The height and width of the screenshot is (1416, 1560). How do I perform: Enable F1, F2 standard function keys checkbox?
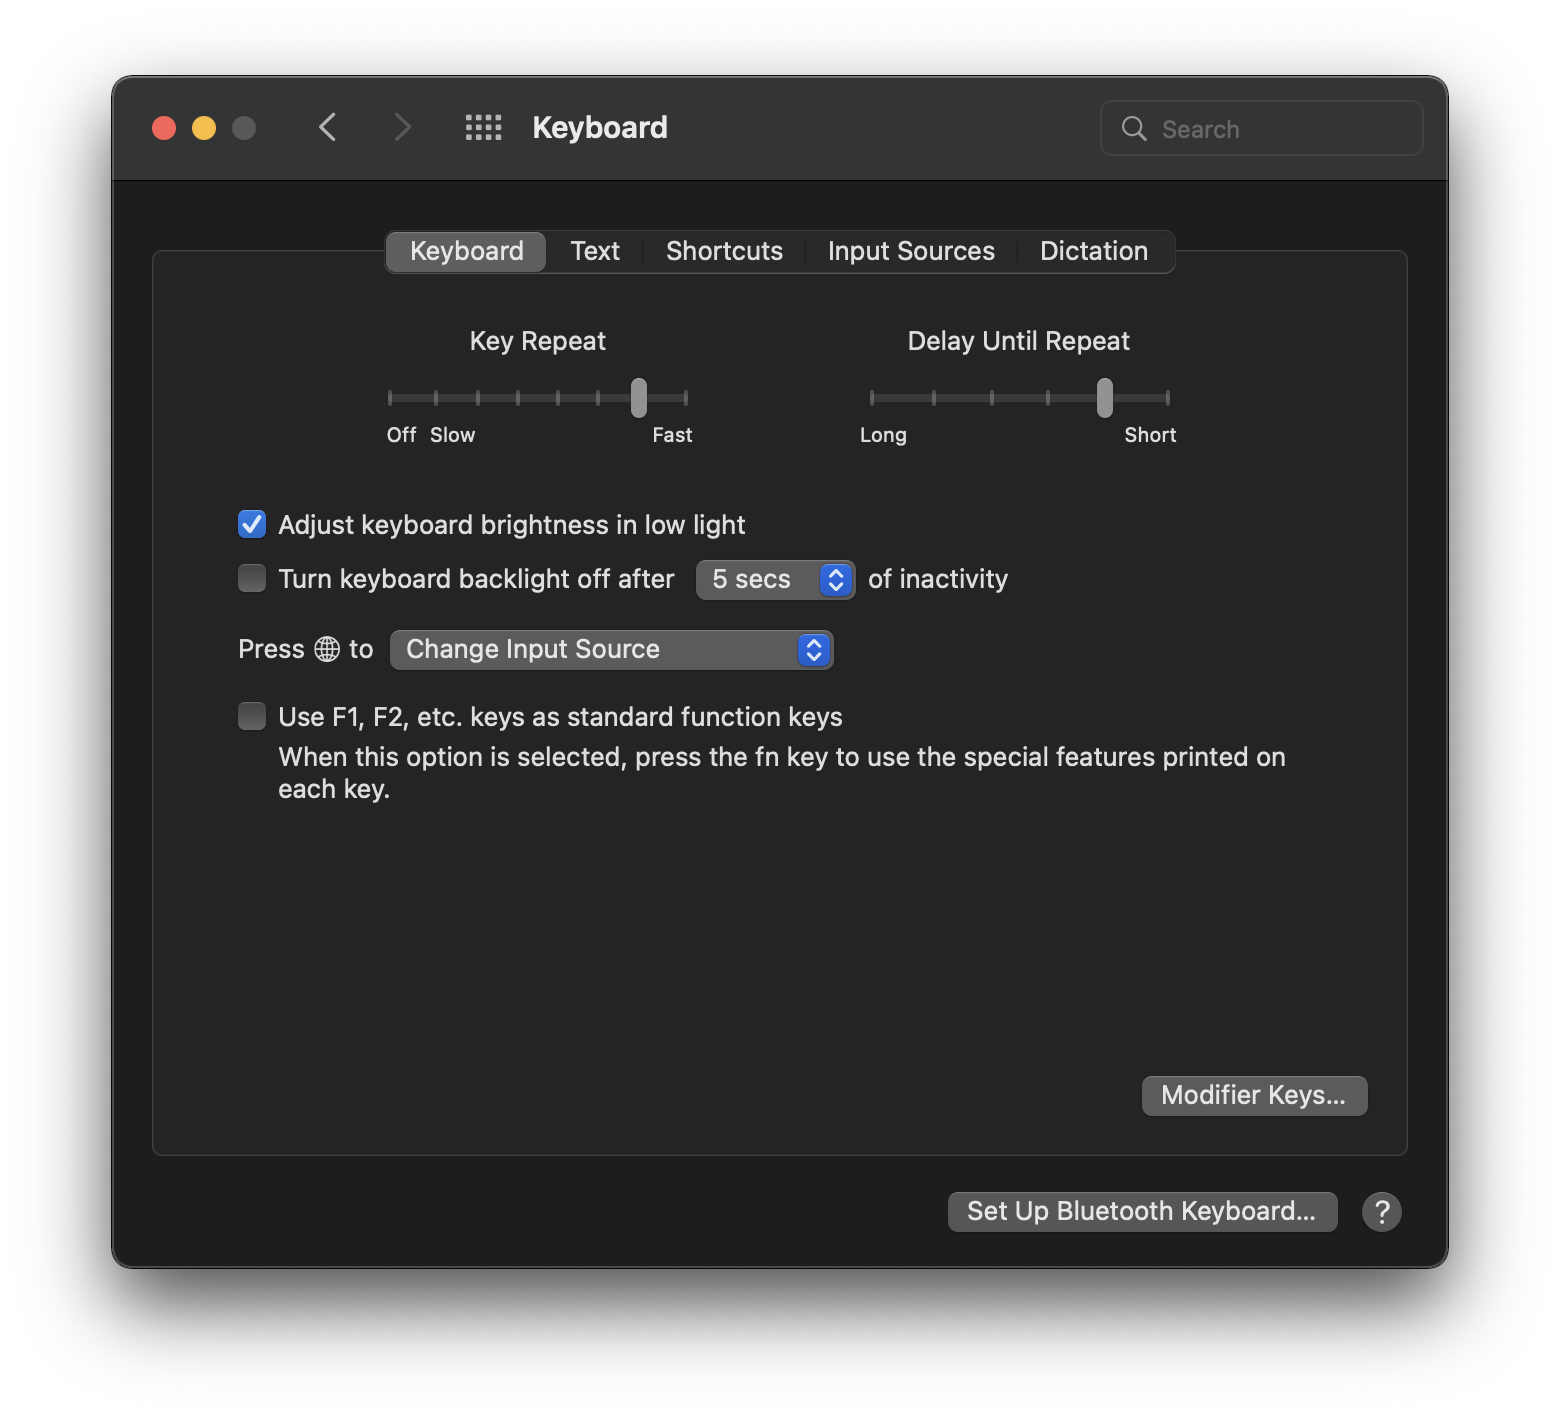tap(252, 717)
